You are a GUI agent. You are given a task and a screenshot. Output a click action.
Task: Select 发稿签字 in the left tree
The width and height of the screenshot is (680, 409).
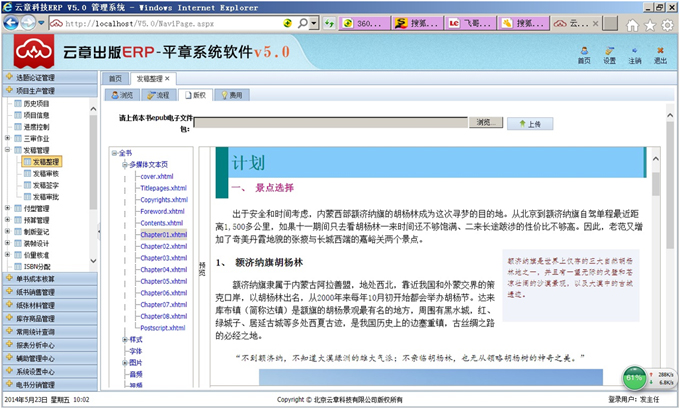46,185
